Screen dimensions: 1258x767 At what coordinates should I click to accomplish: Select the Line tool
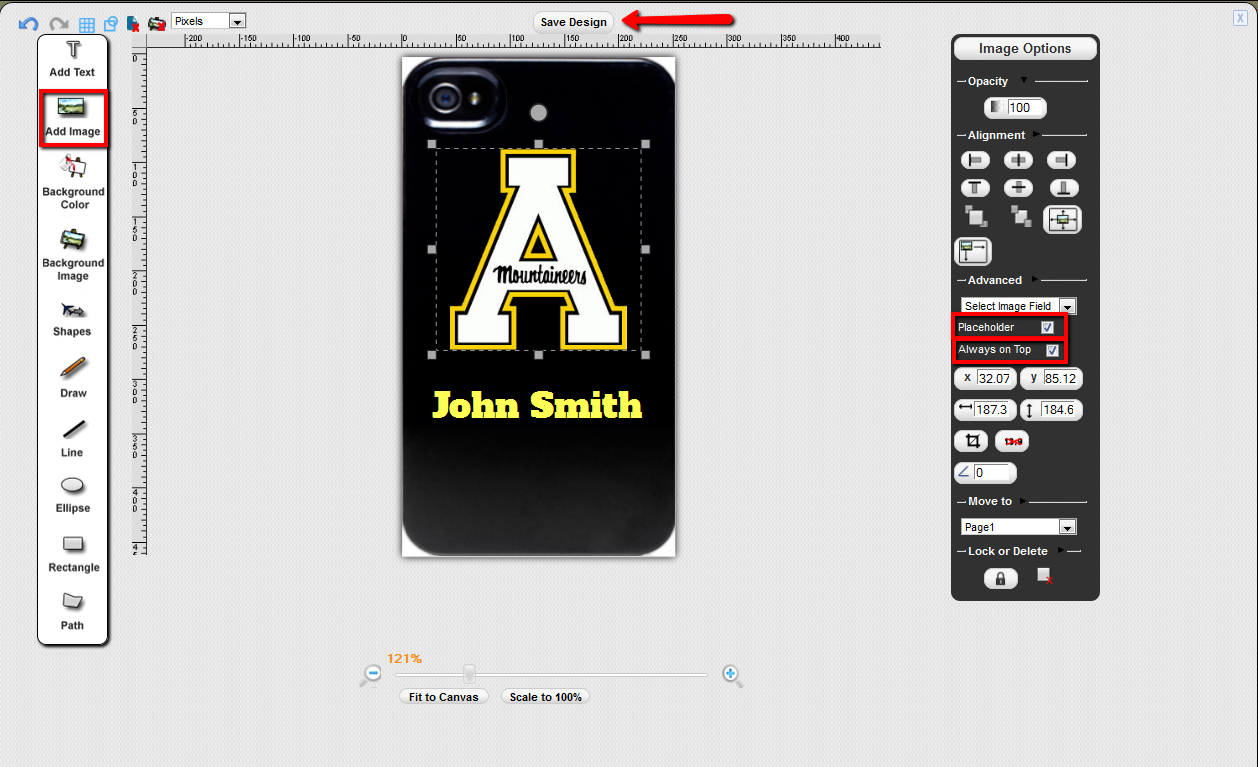pos(73,438)
